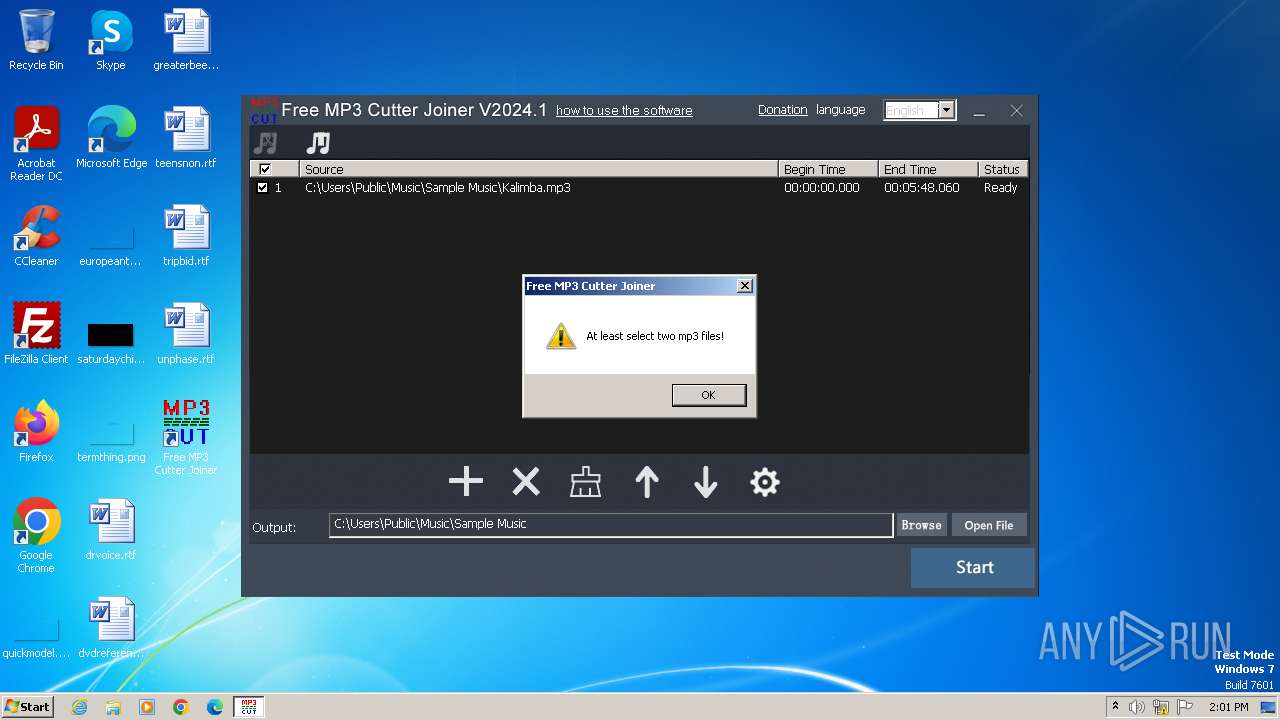The width and height of the screenshot is (1280, 720).
Task: Toggle the select-all checkbox in header
Action: (264, 169)
